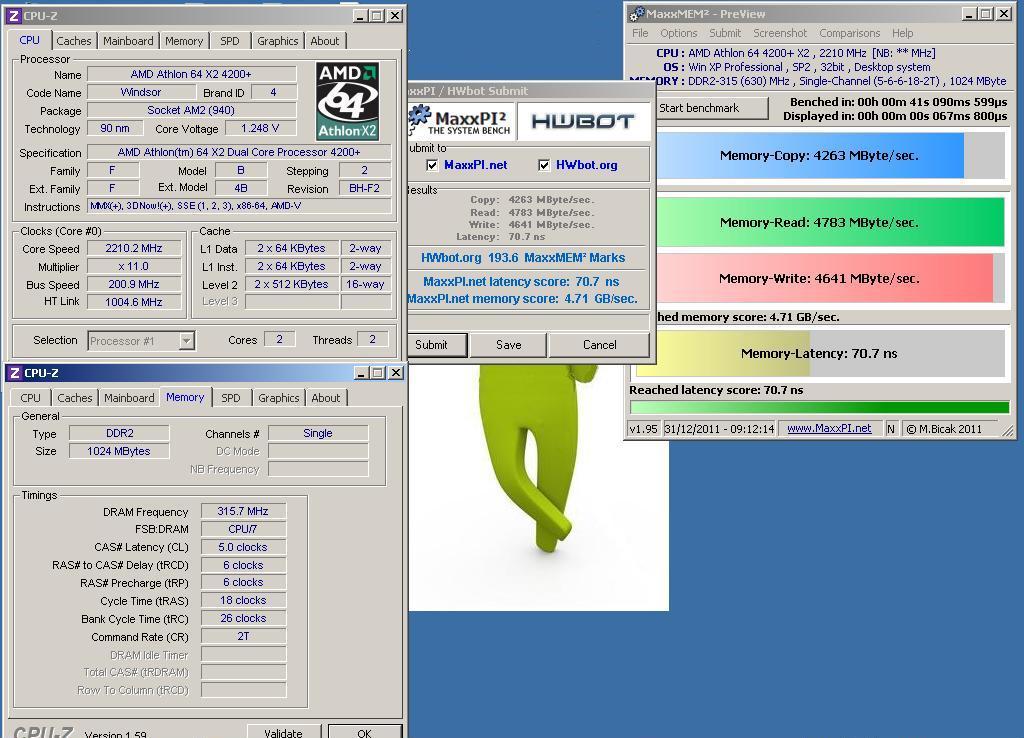
Task: Click the MaxxMEM² gear icon in title bar
Action: 637,14
